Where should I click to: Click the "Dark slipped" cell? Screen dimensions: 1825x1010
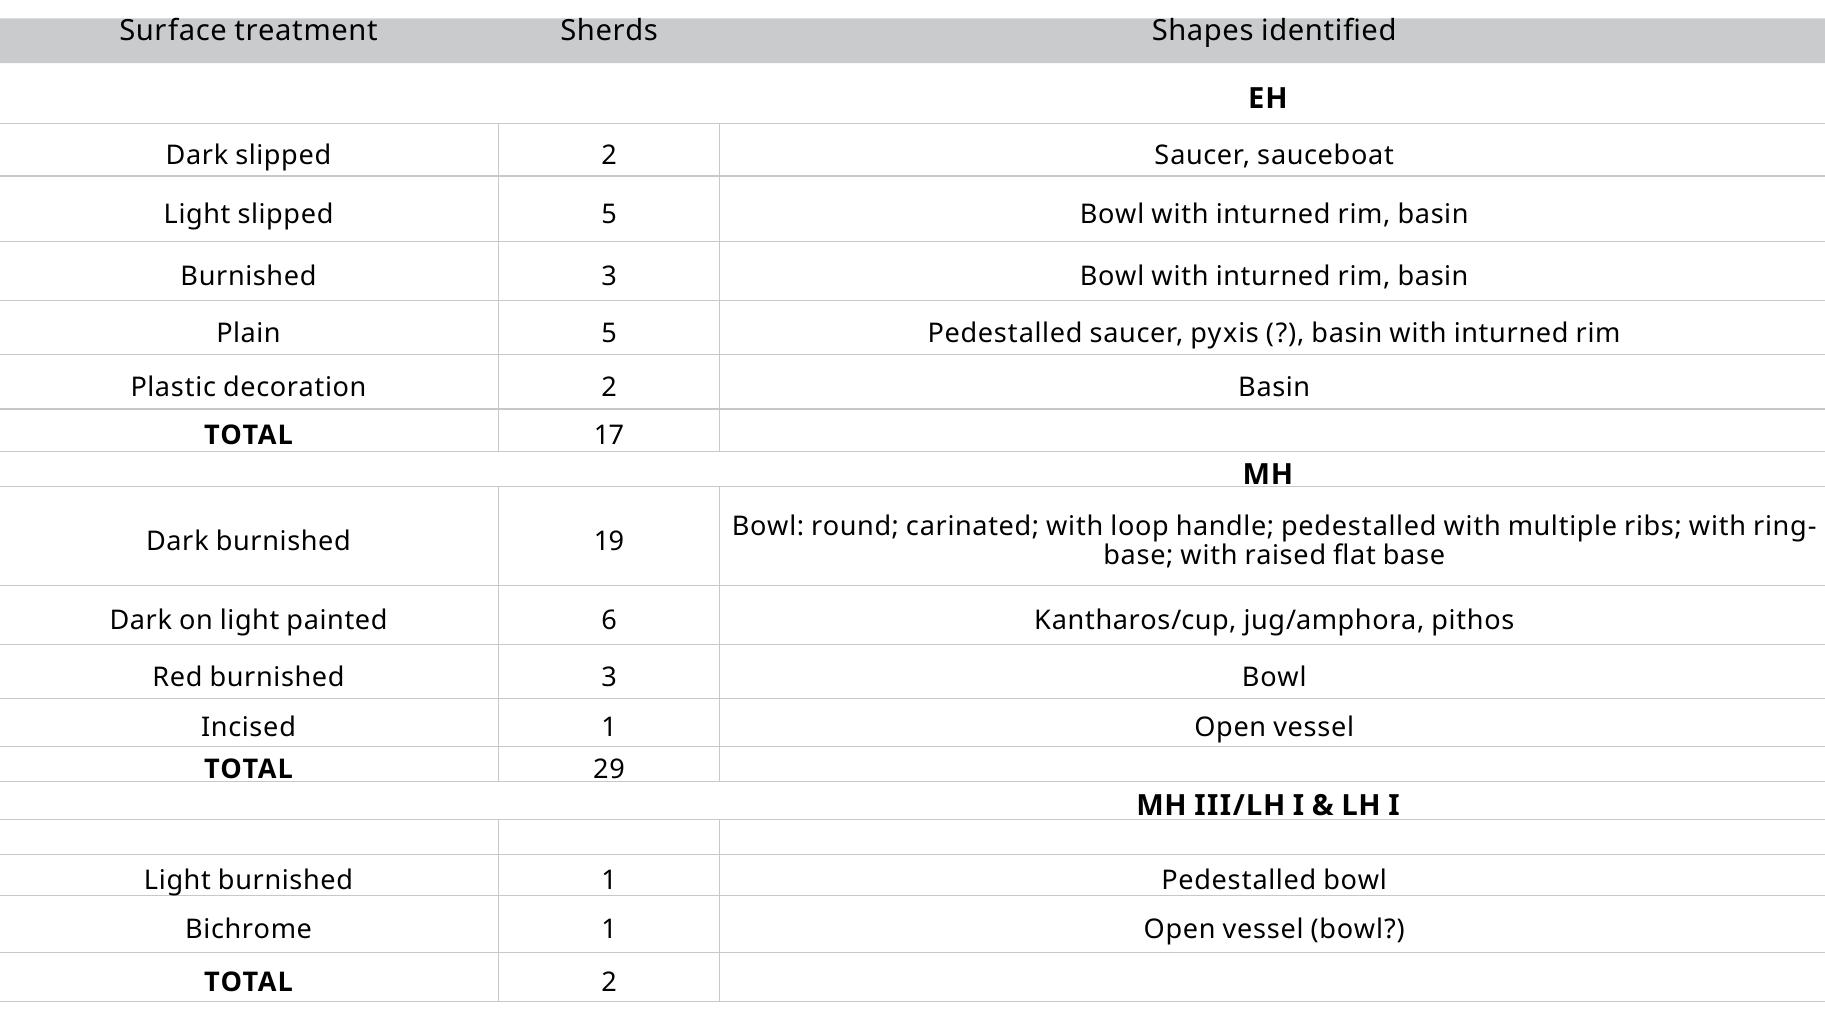click(248, 154)
